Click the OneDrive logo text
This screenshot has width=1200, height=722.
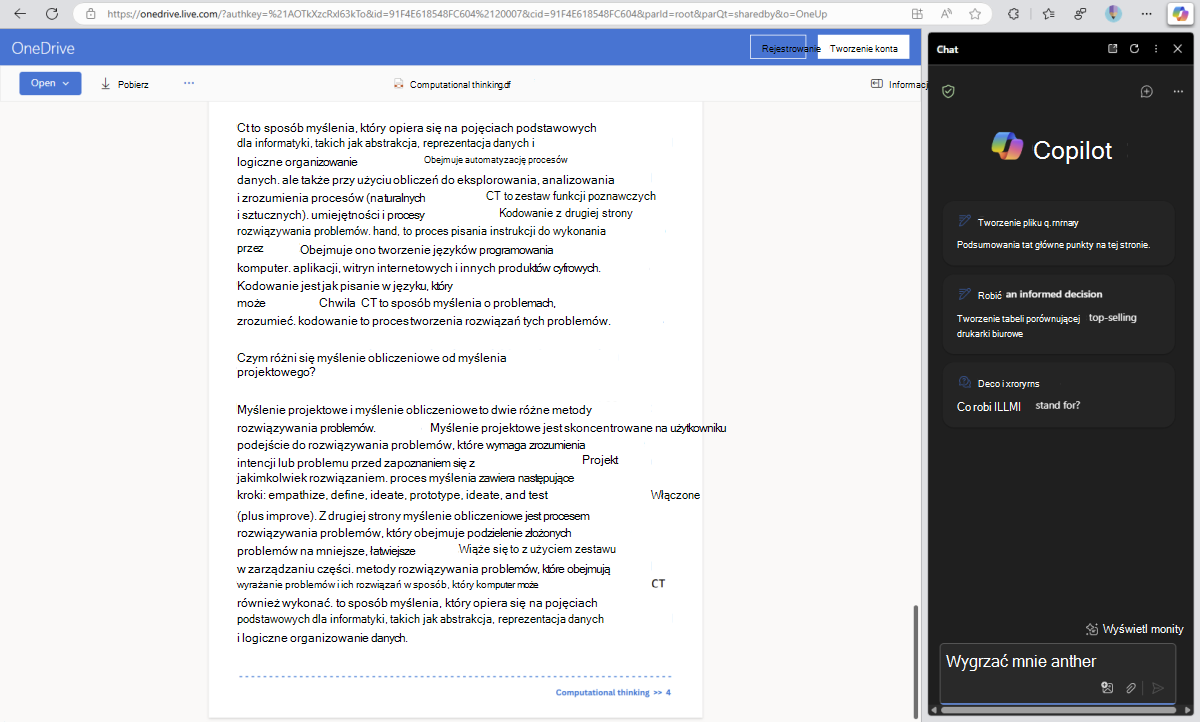[x=43, y=48]
